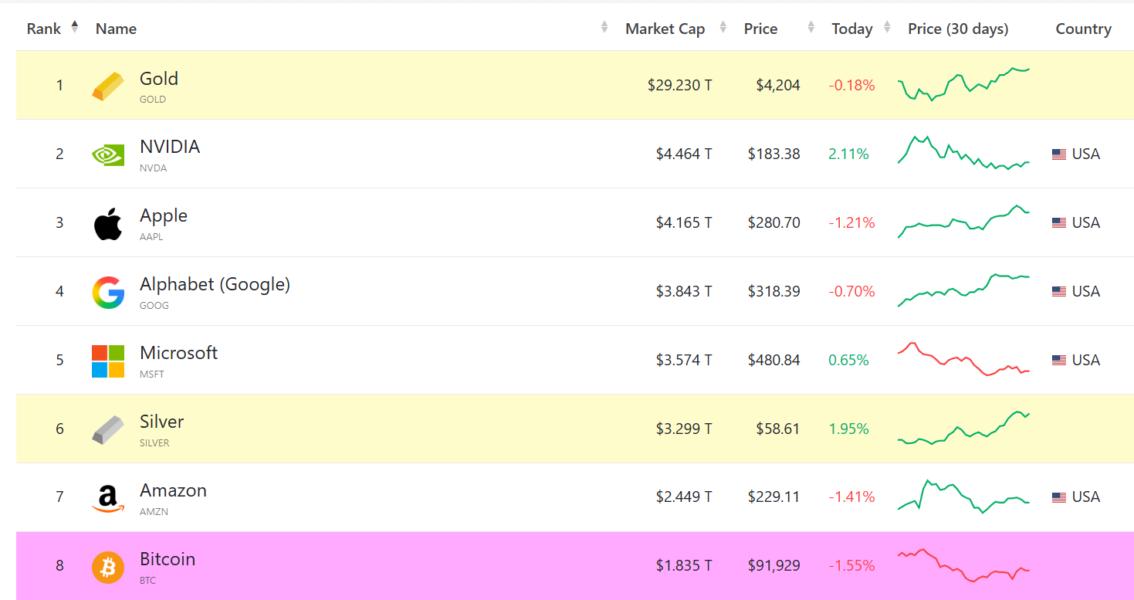Sort table by Rank column arrow

click(72, 28)
